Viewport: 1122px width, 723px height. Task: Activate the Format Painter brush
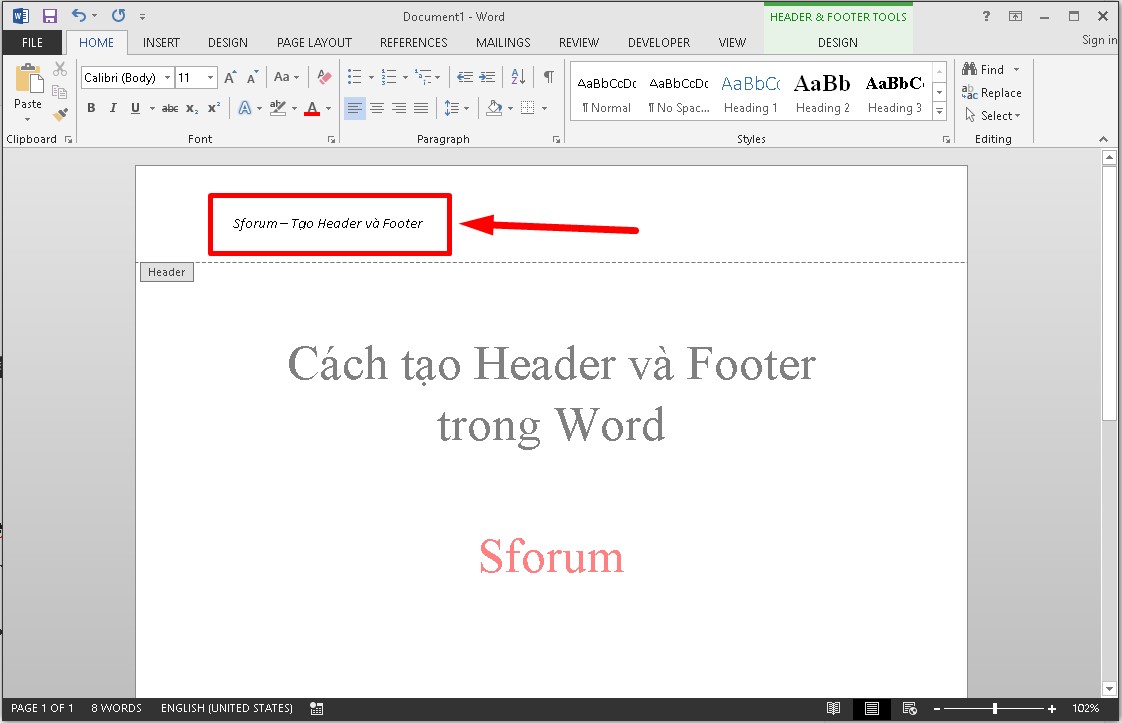click(x=60, y=114)
